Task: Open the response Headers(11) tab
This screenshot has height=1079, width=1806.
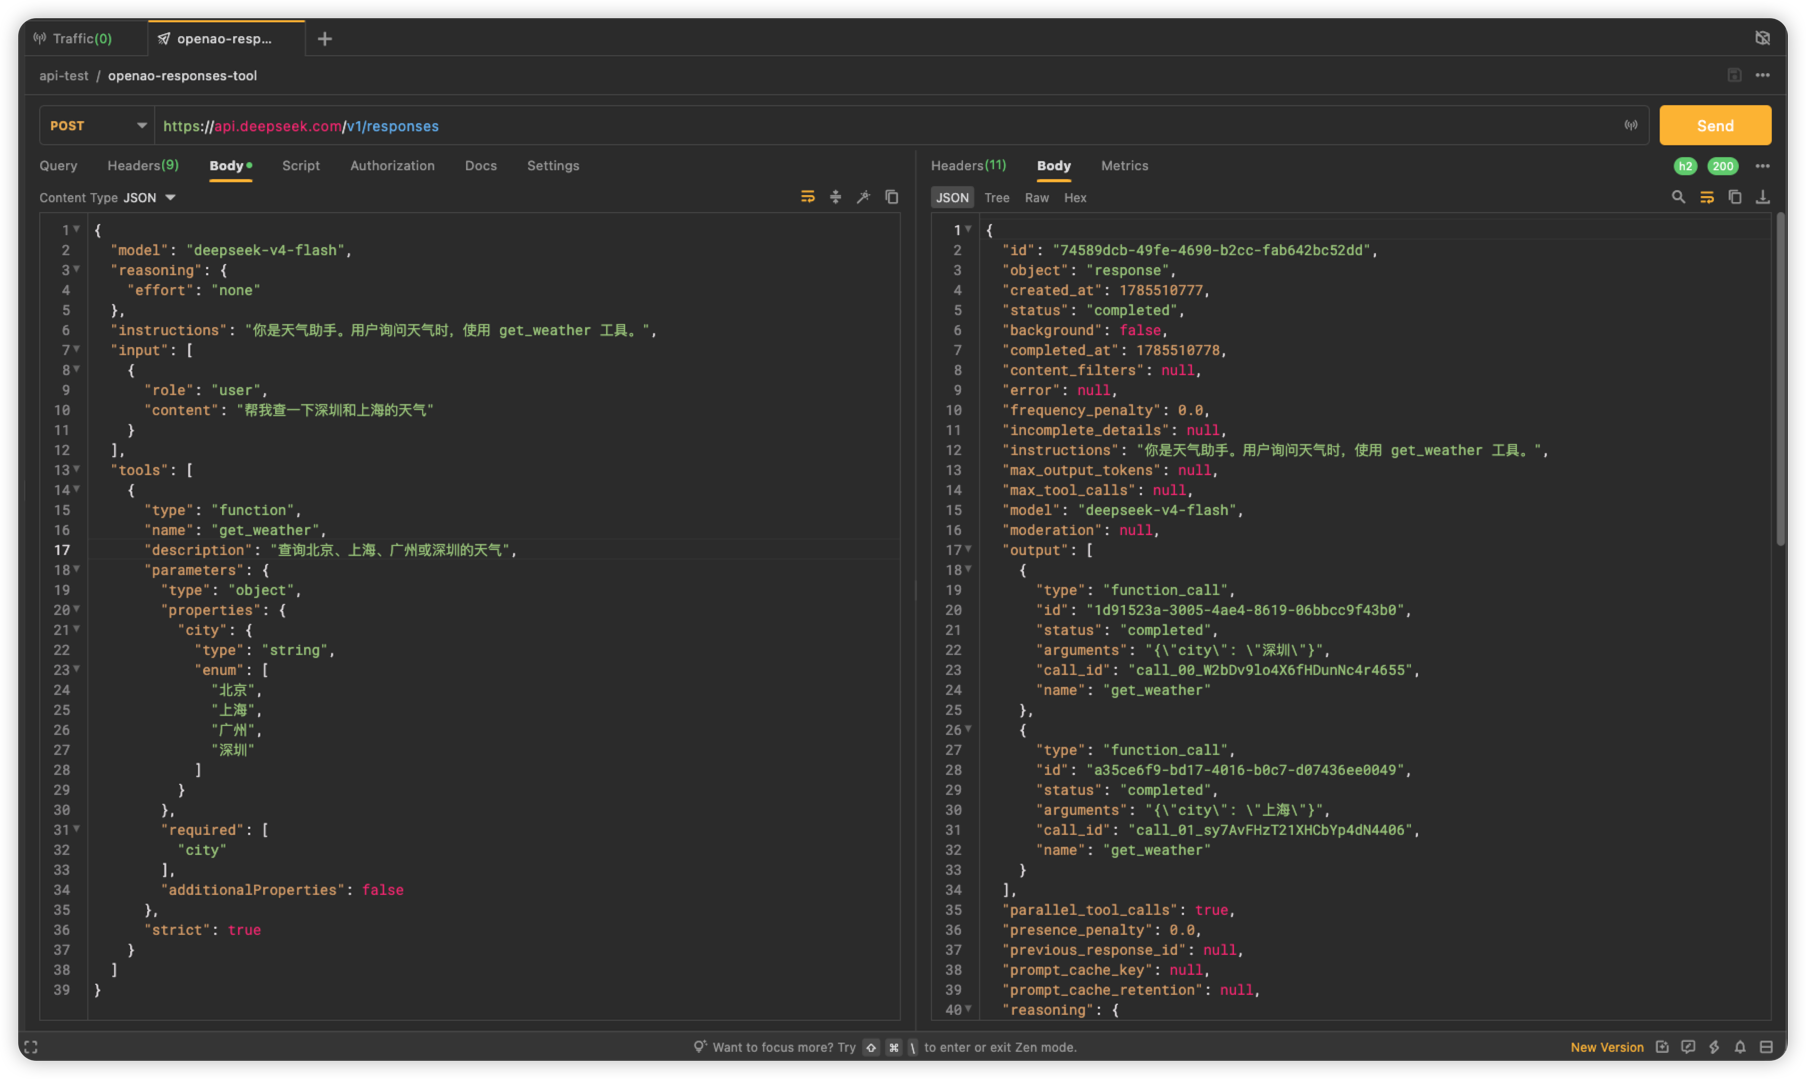Action: tap(968, 166)
